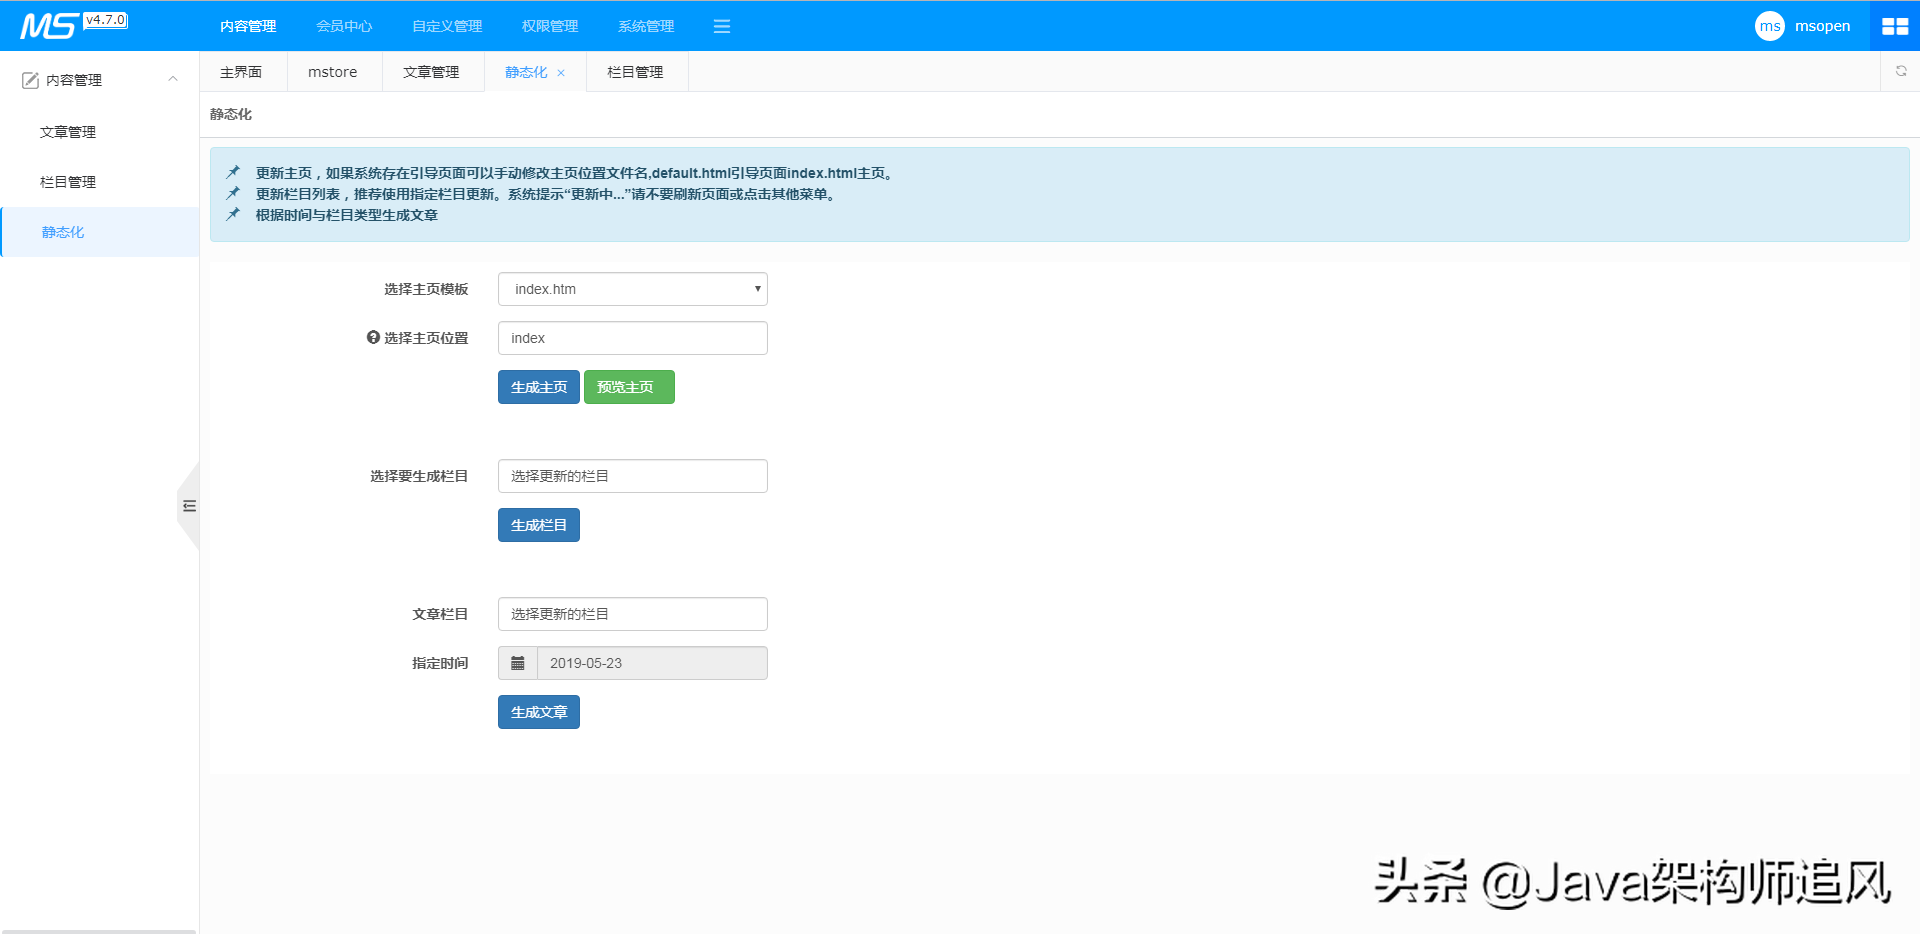Open the apps grid icon at top right
Image resolution: width=1920 pixels, height=934 pixels.
(x=1895, y=26)
